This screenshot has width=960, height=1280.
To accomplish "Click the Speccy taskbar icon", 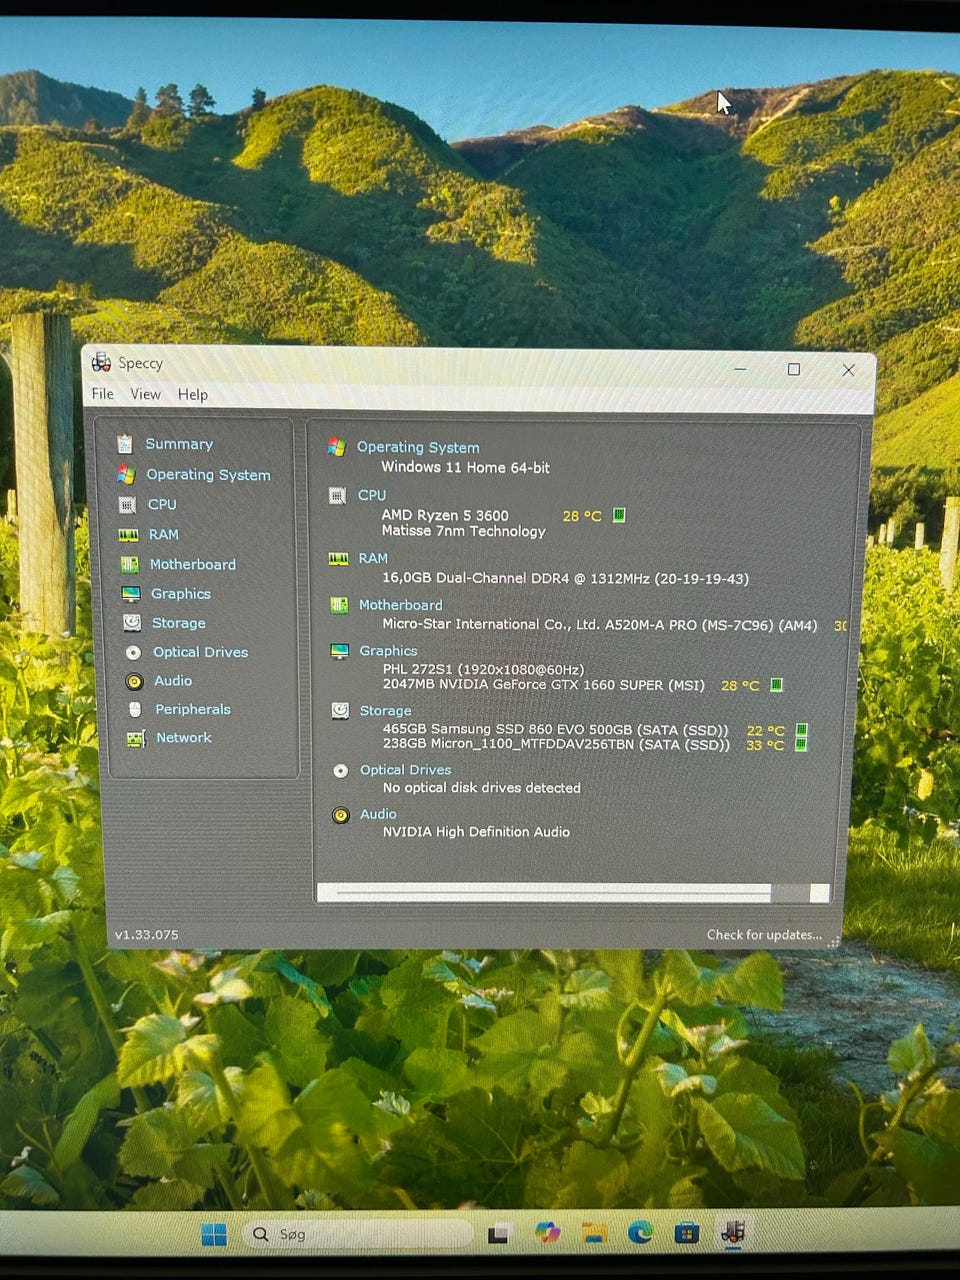I will [733, 1232].
